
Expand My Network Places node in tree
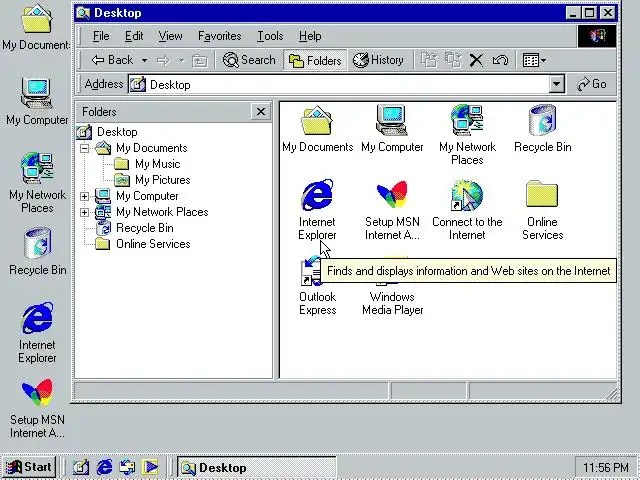pos(84,212)
